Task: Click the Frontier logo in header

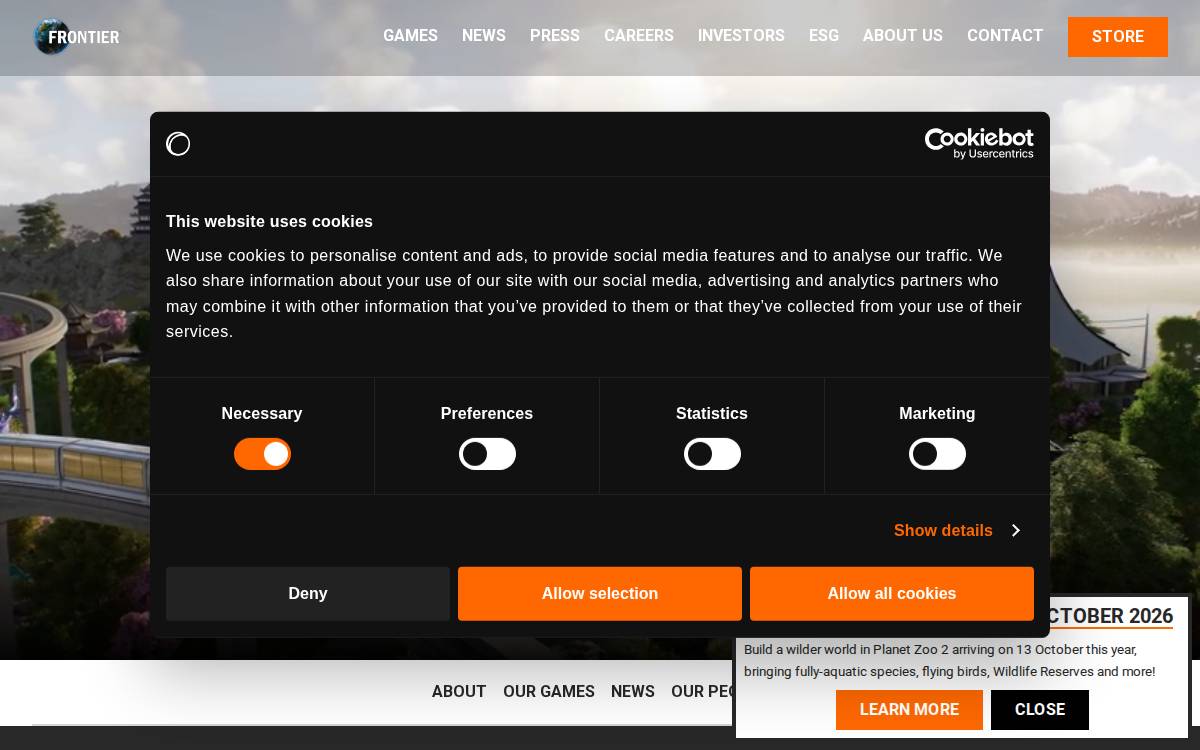Action: pyautogui.click(x=76, y=37)
